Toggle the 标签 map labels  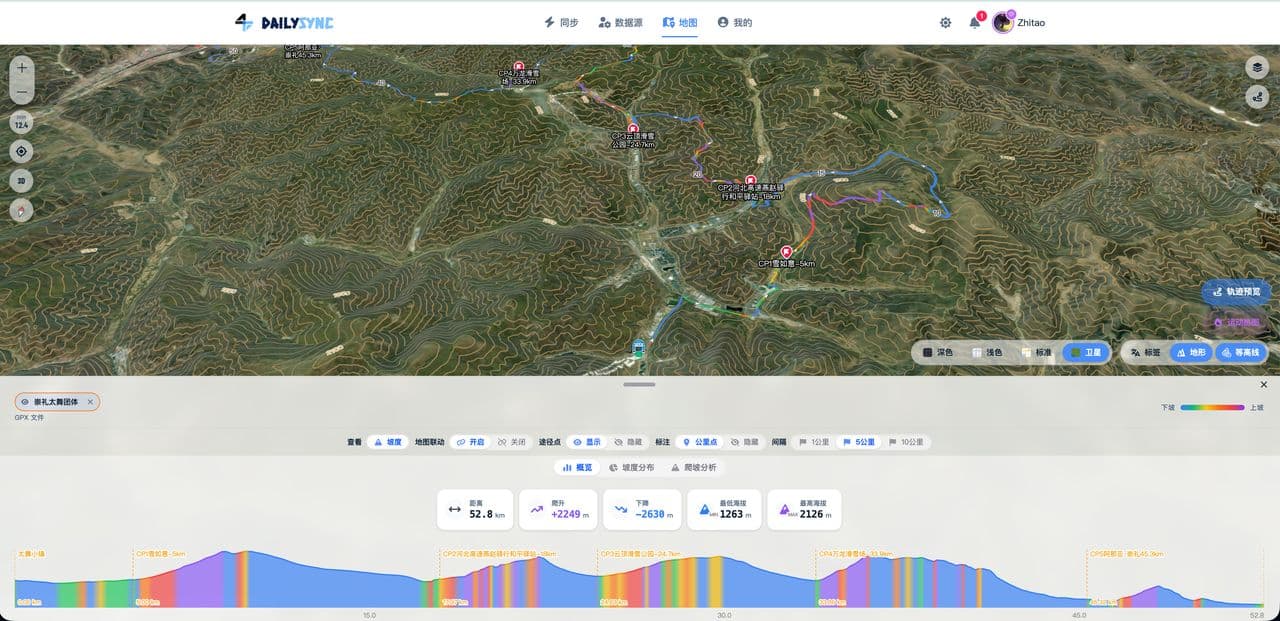click(x=1146, y=353)
